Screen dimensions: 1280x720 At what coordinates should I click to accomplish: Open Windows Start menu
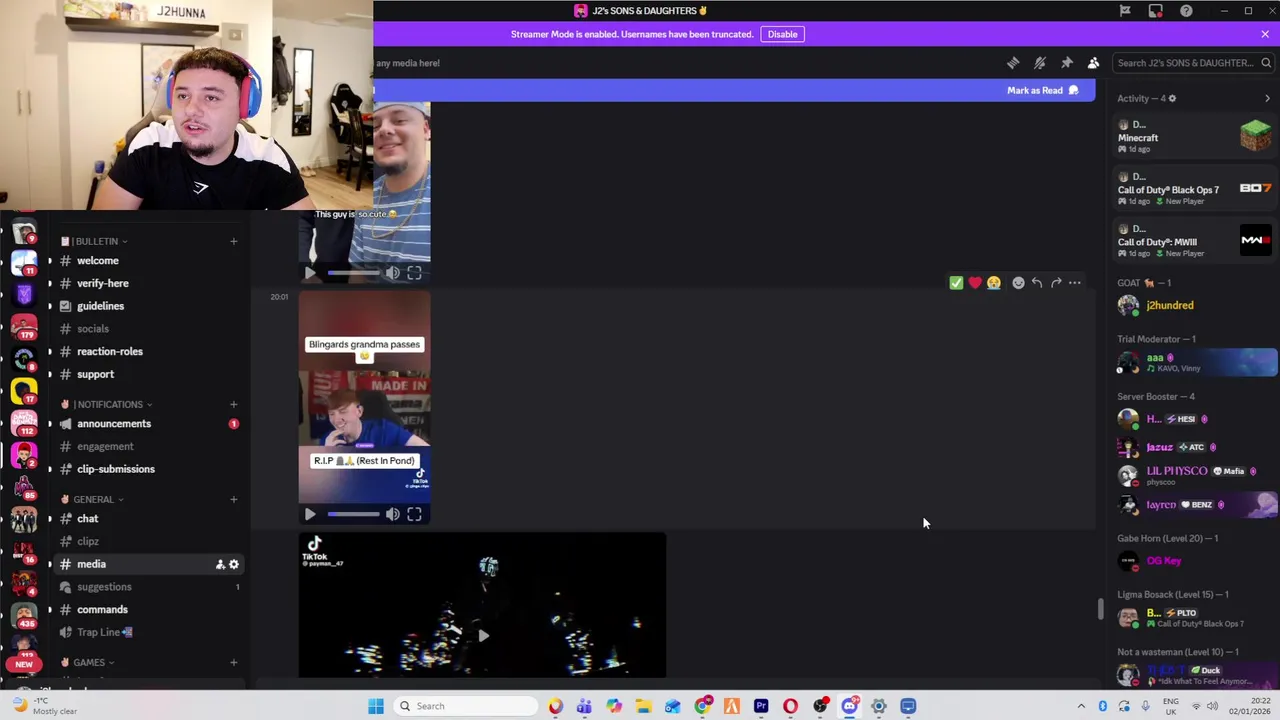[376, 706]
